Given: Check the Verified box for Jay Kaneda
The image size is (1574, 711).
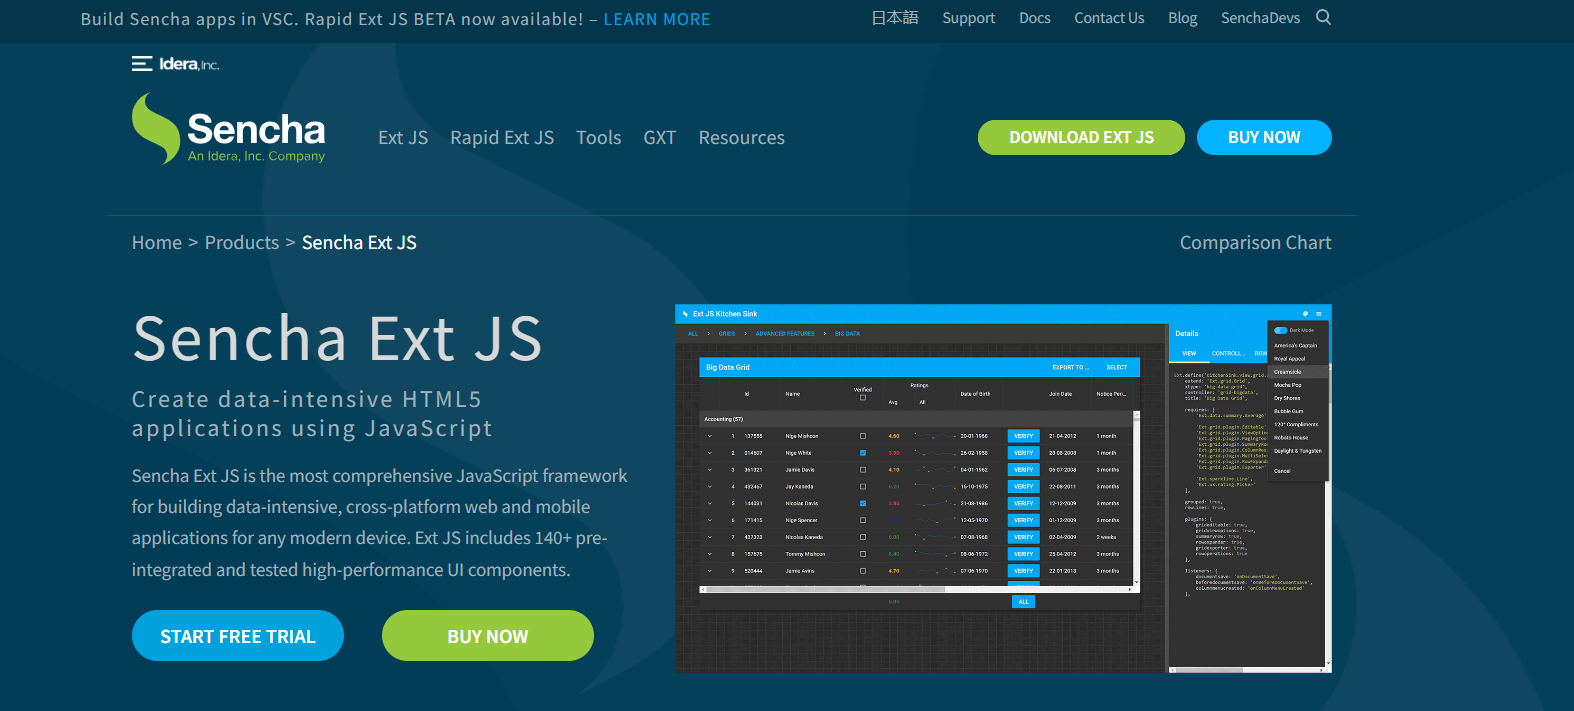Looking at the screenshot, I should coord(863,487).
